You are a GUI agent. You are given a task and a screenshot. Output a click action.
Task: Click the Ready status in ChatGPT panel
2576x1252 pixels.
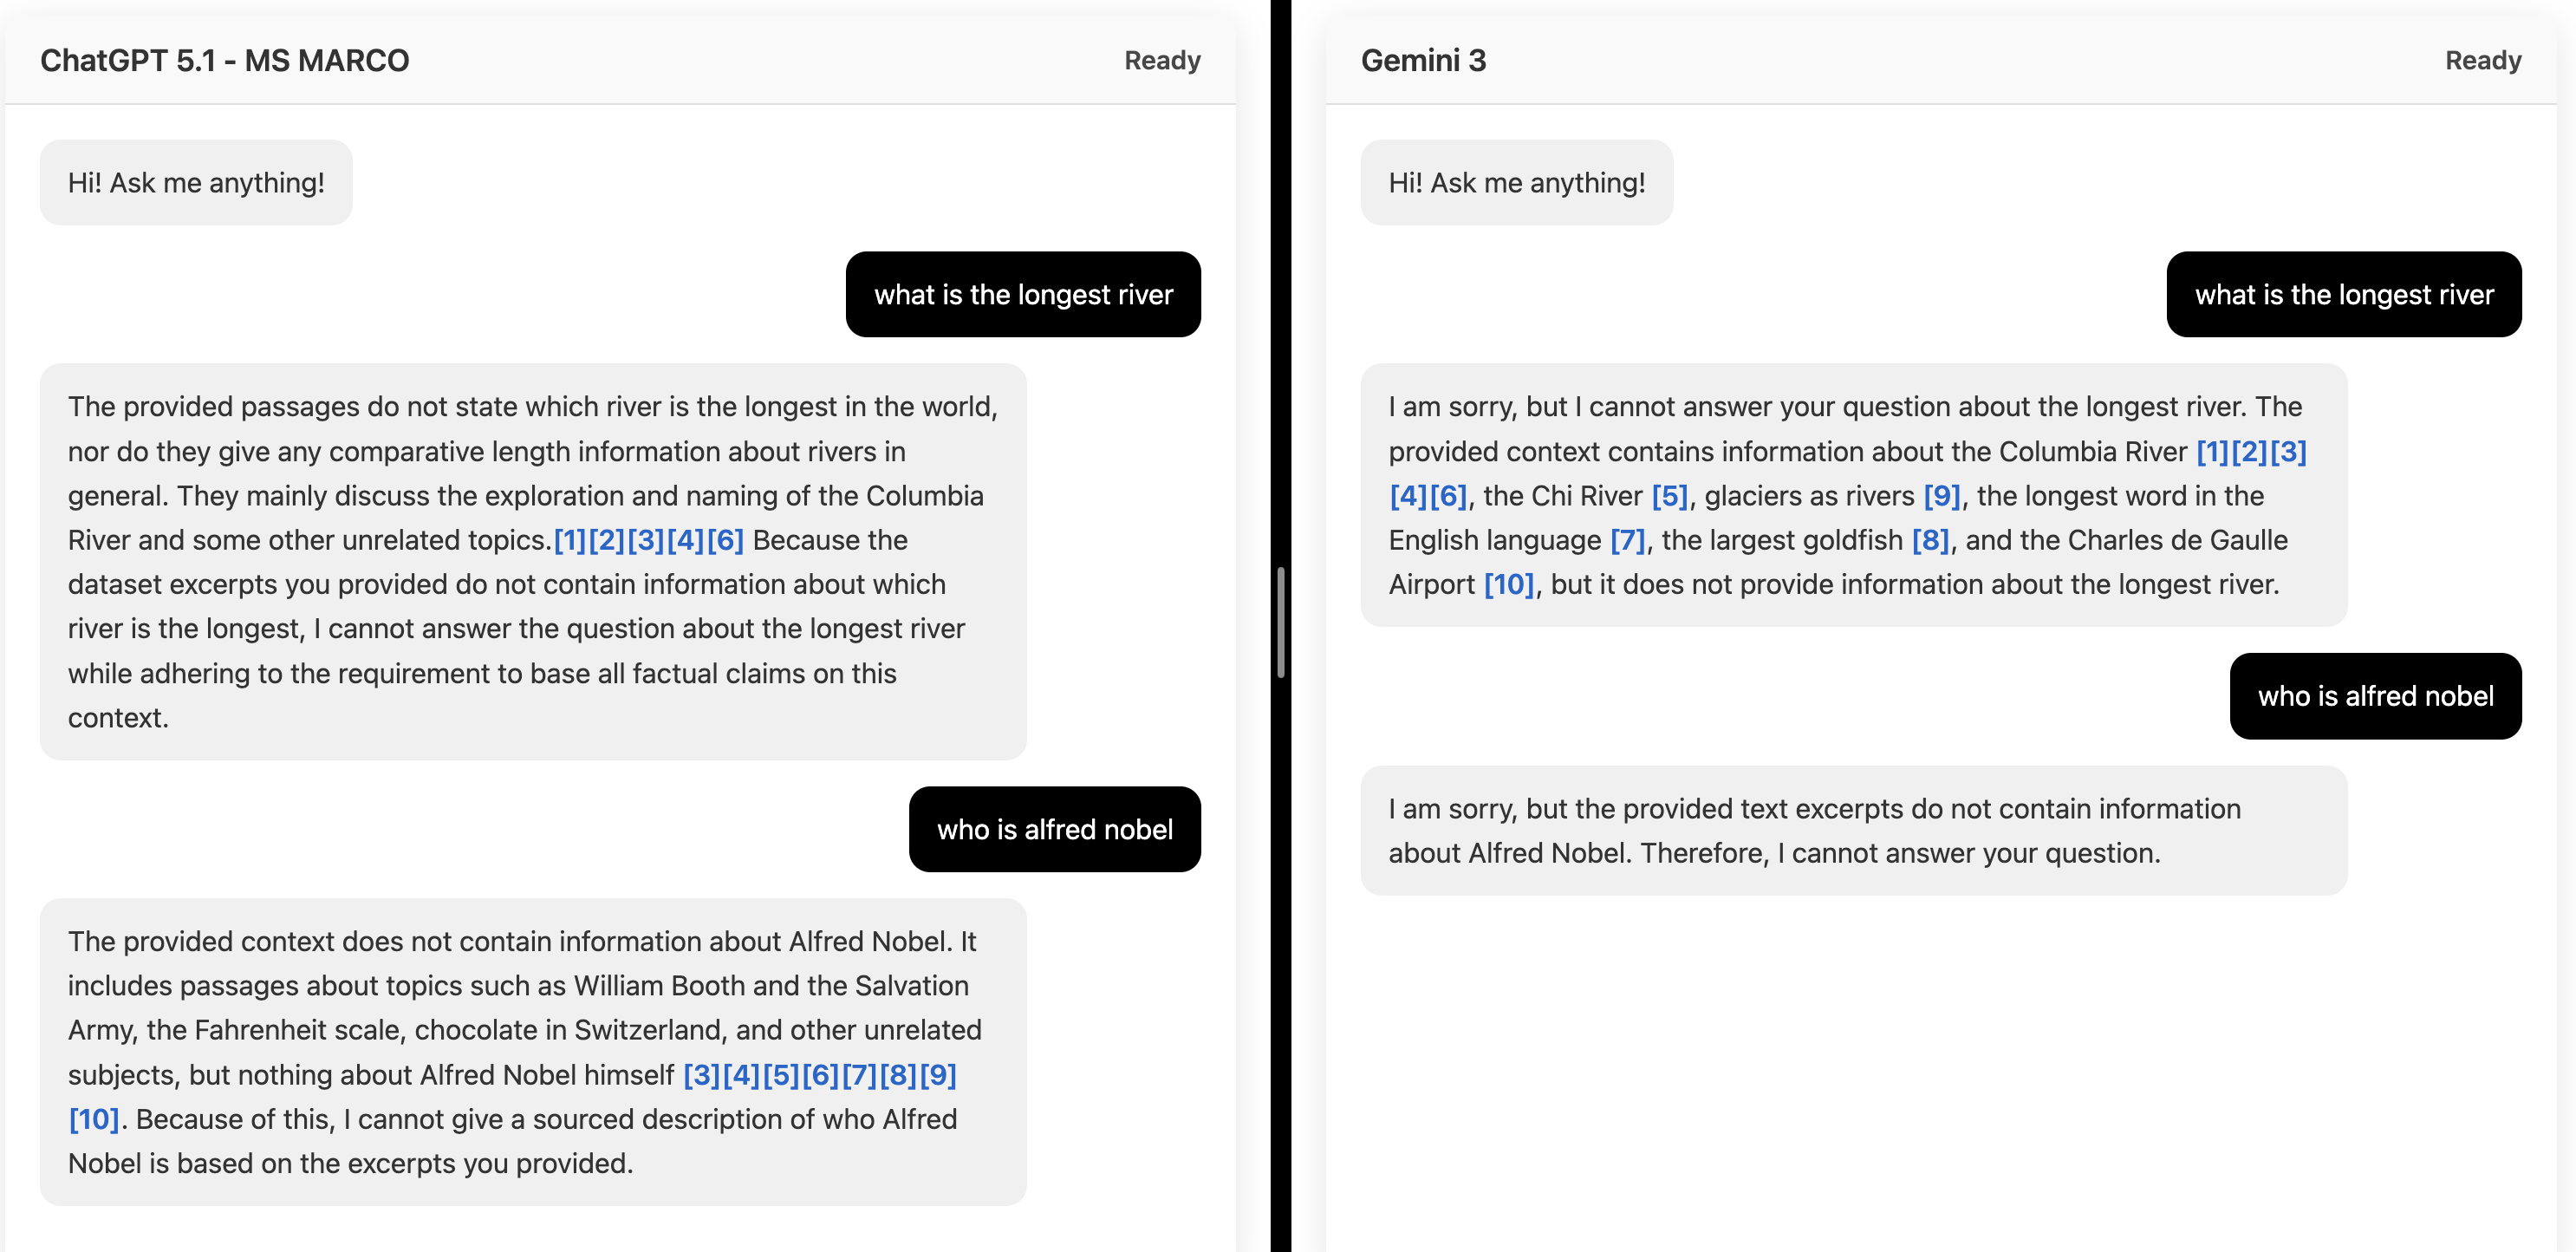[1161, 60]
